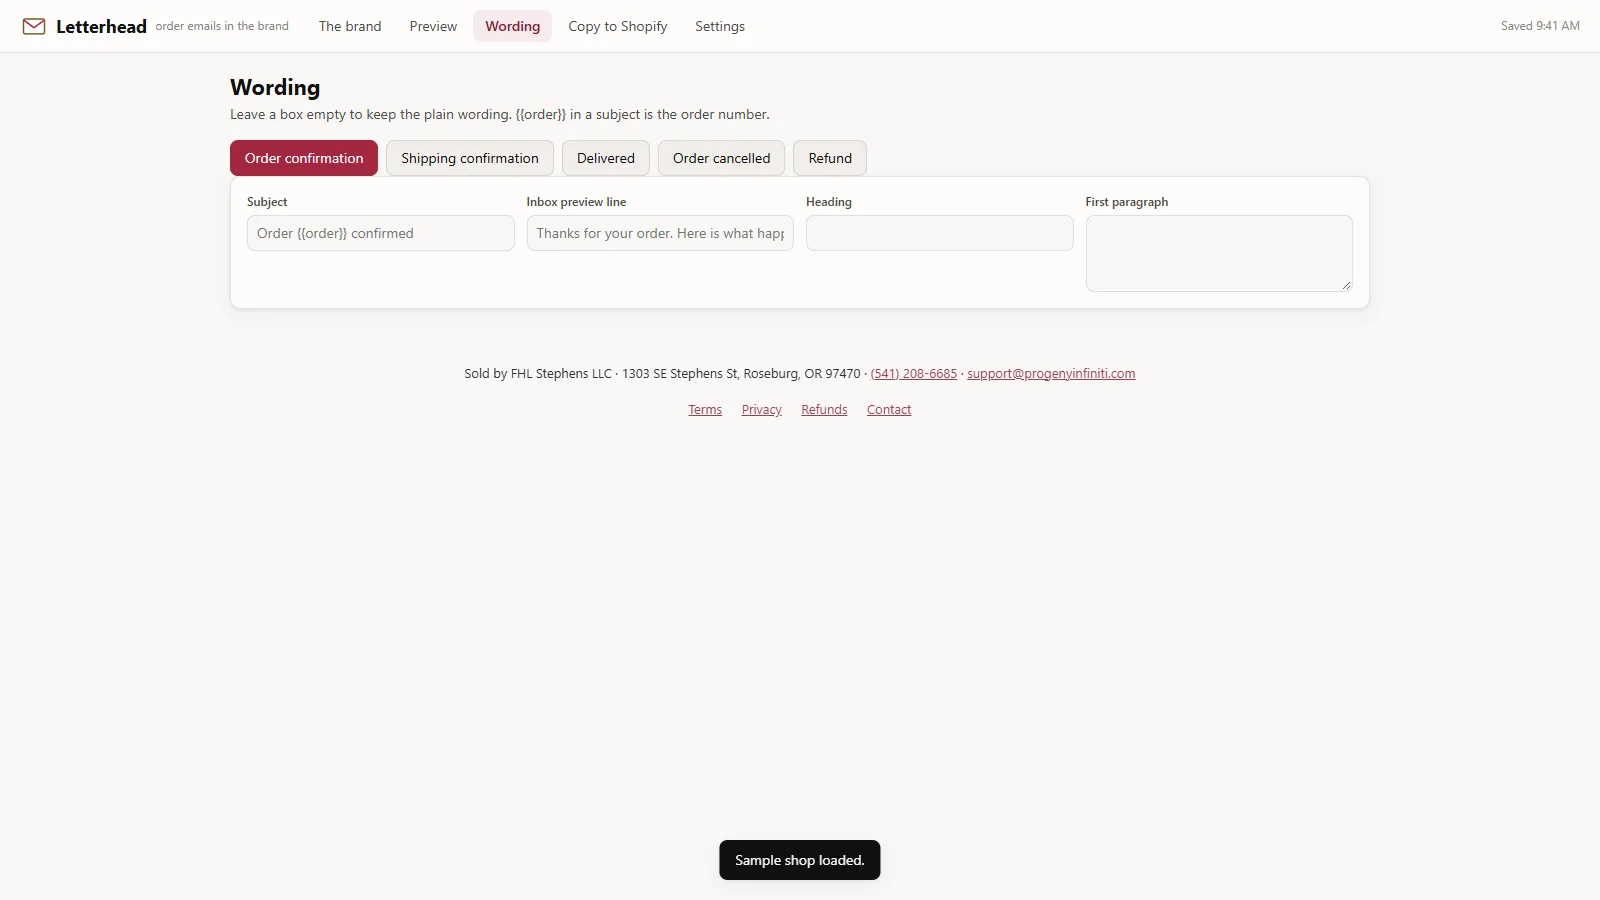Focus the First paragraph textarea
Image resolution: width=1600 pixels, height=900 pixels.
point(1219,254)
